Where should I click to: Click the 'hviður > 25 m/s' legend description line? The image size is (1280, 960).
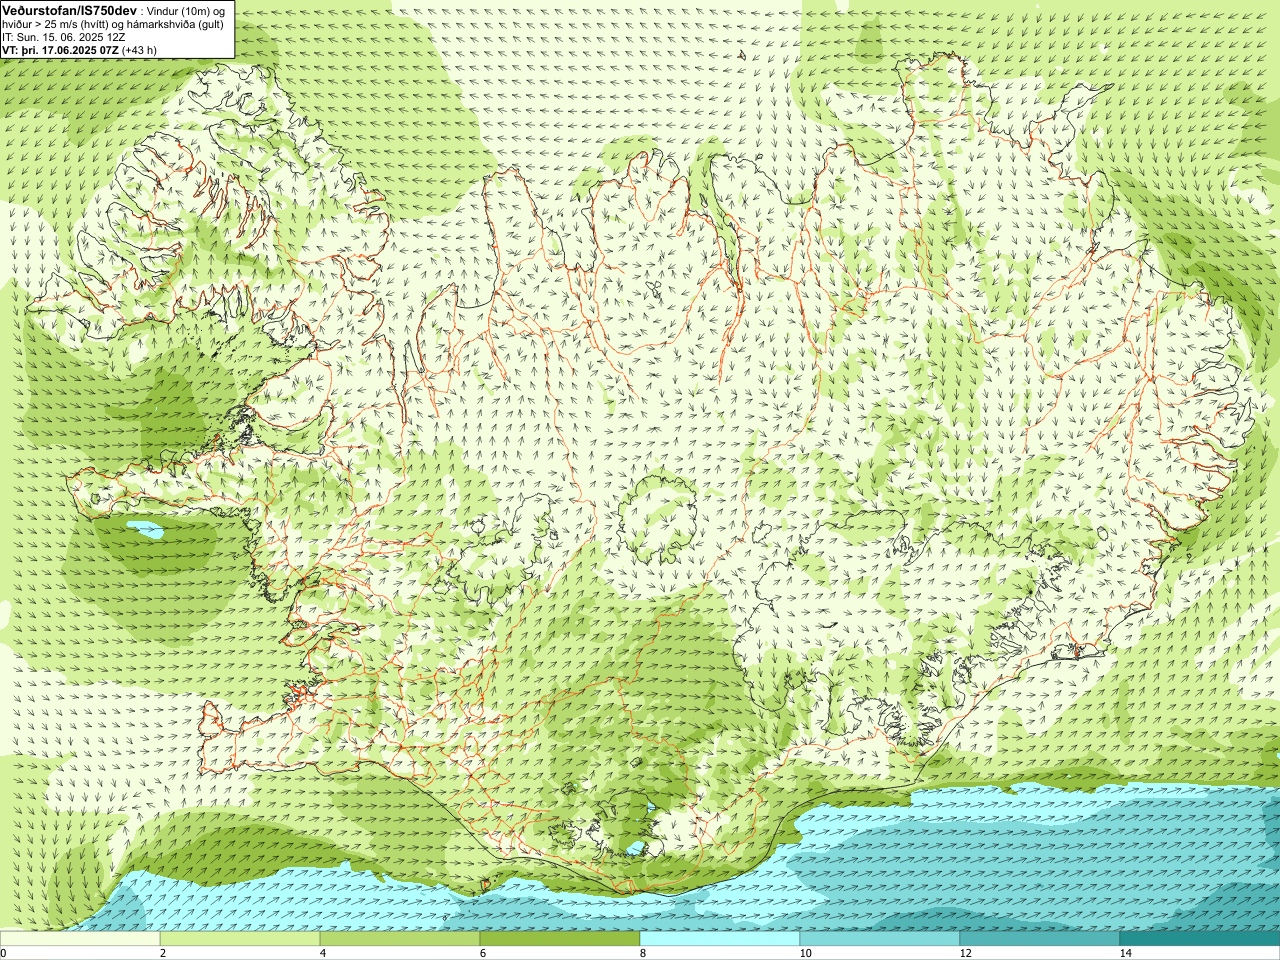coord(113,24)
